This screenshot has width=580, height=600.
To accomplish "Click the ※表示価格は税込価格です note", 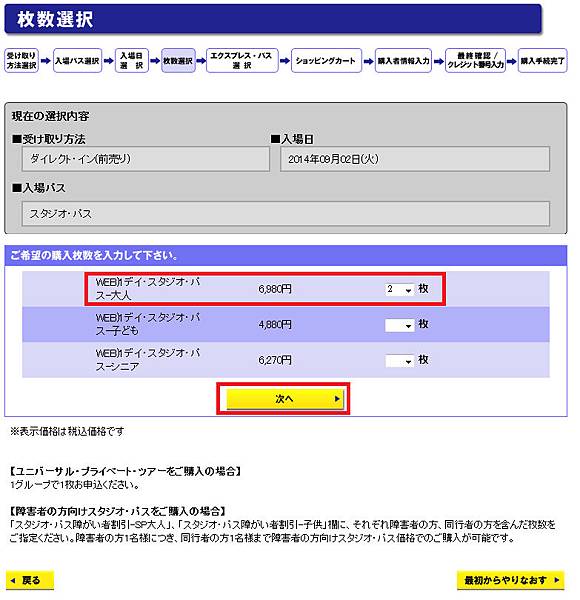I will point(67,432).
